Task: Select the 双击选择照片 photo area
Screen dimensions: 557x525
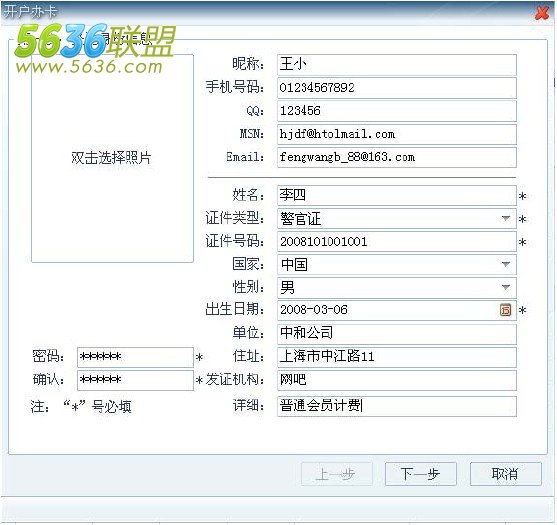Action: [112, 158]
